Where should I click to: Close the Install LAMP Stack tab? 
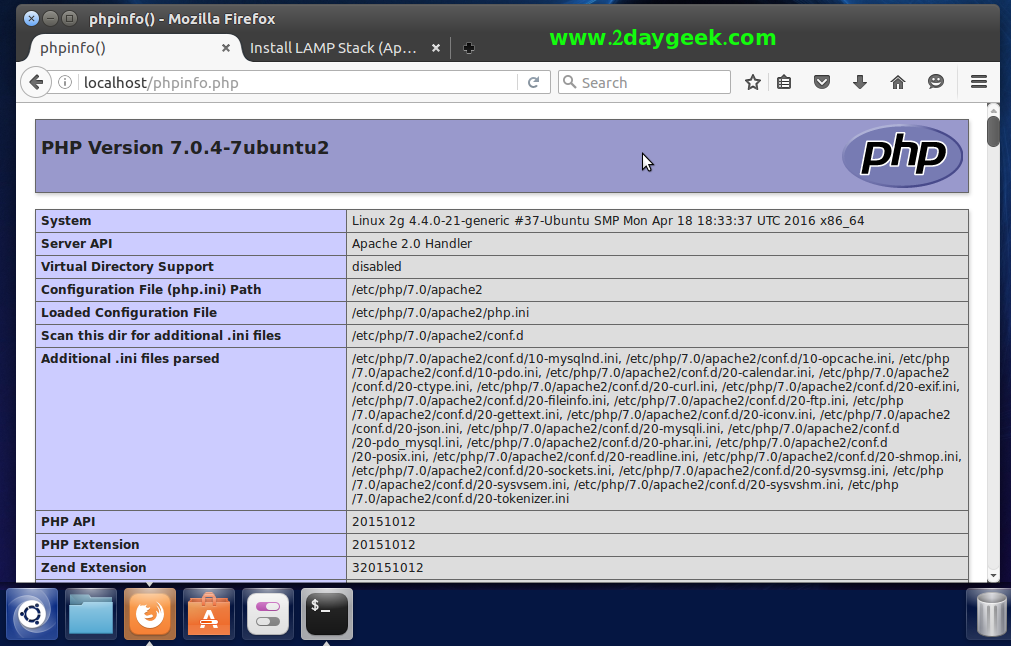tap(436, 48)
